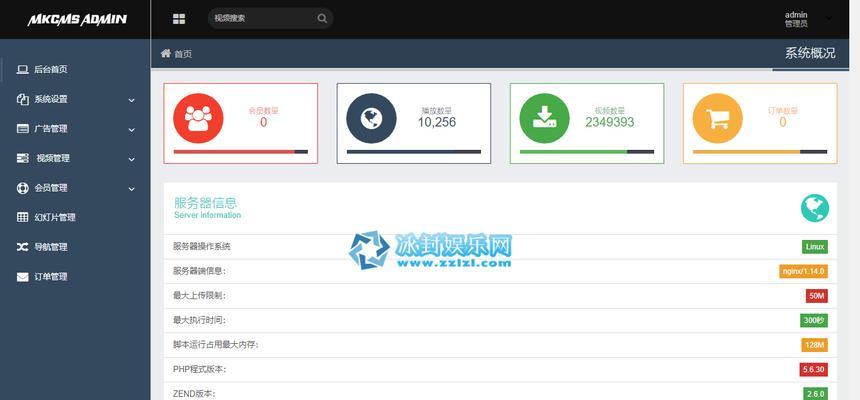Click the 幻灯片管理 table icon
The image size is (860, 400).
point(22,217)
